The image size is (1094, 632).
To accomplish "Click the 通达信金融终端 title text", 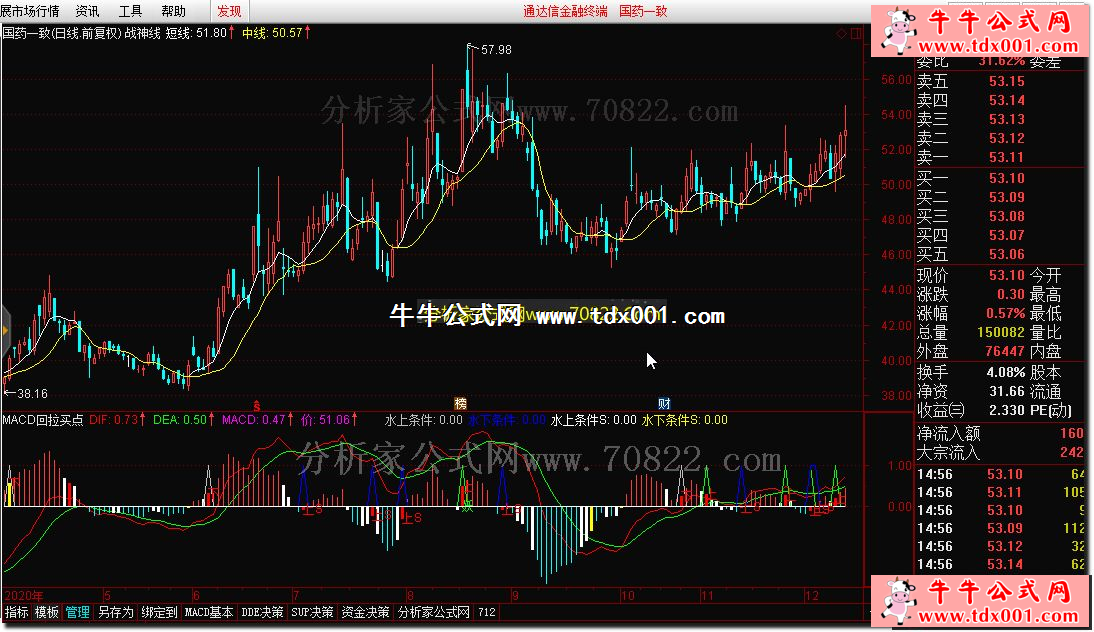I will (565, 11).
